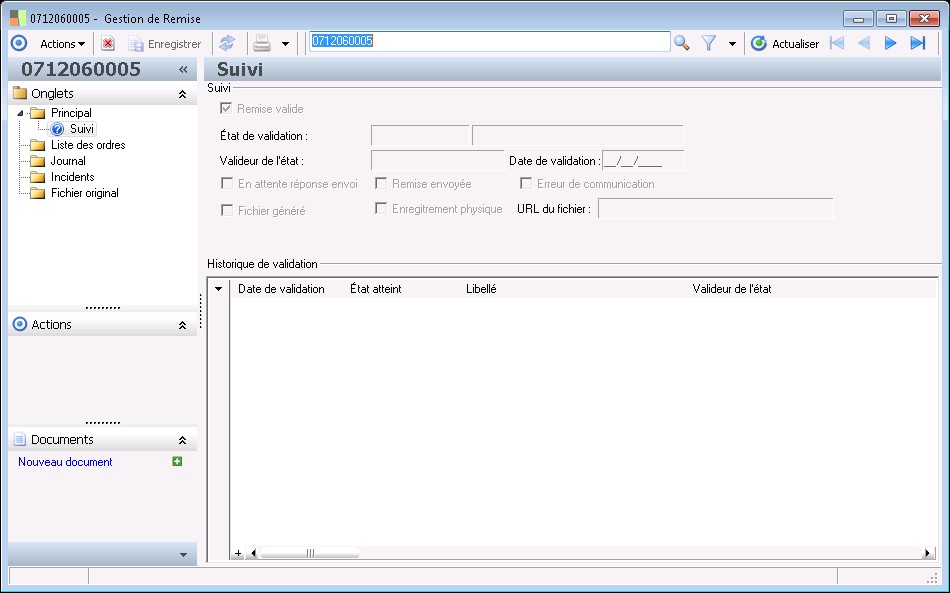
Task: Click the Incidents folder icon
Action: pos(38,177)
